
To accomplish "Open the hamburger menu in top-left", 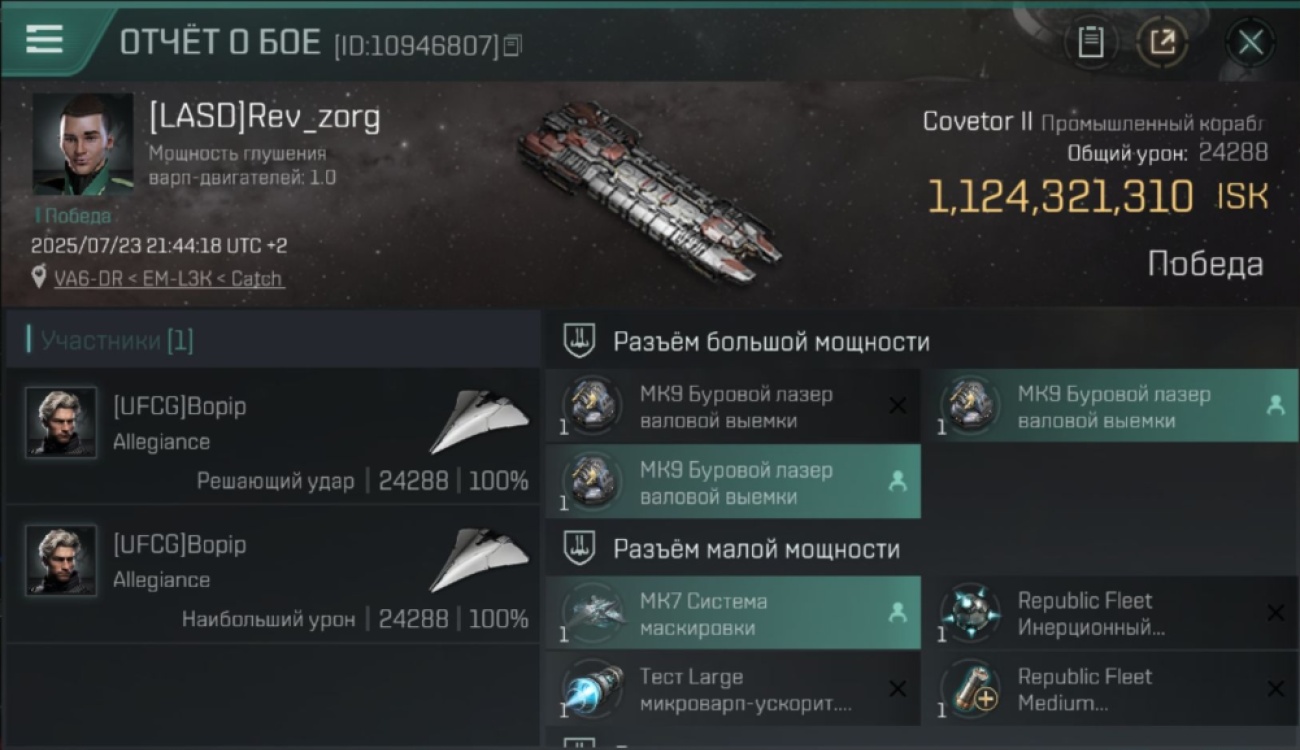I will 44,39.
